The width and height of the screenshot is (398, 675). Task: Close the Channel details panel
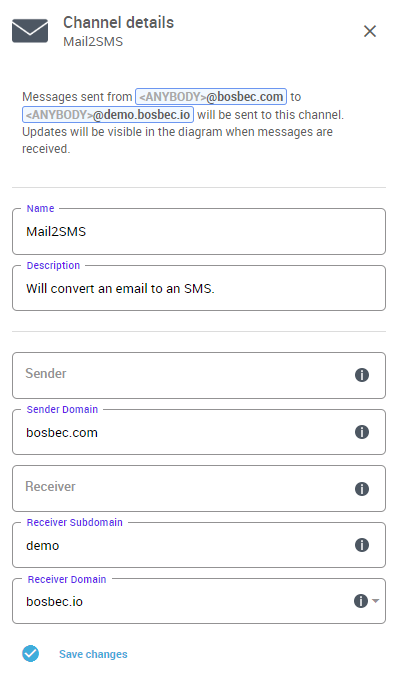click(x=370, y=31)
